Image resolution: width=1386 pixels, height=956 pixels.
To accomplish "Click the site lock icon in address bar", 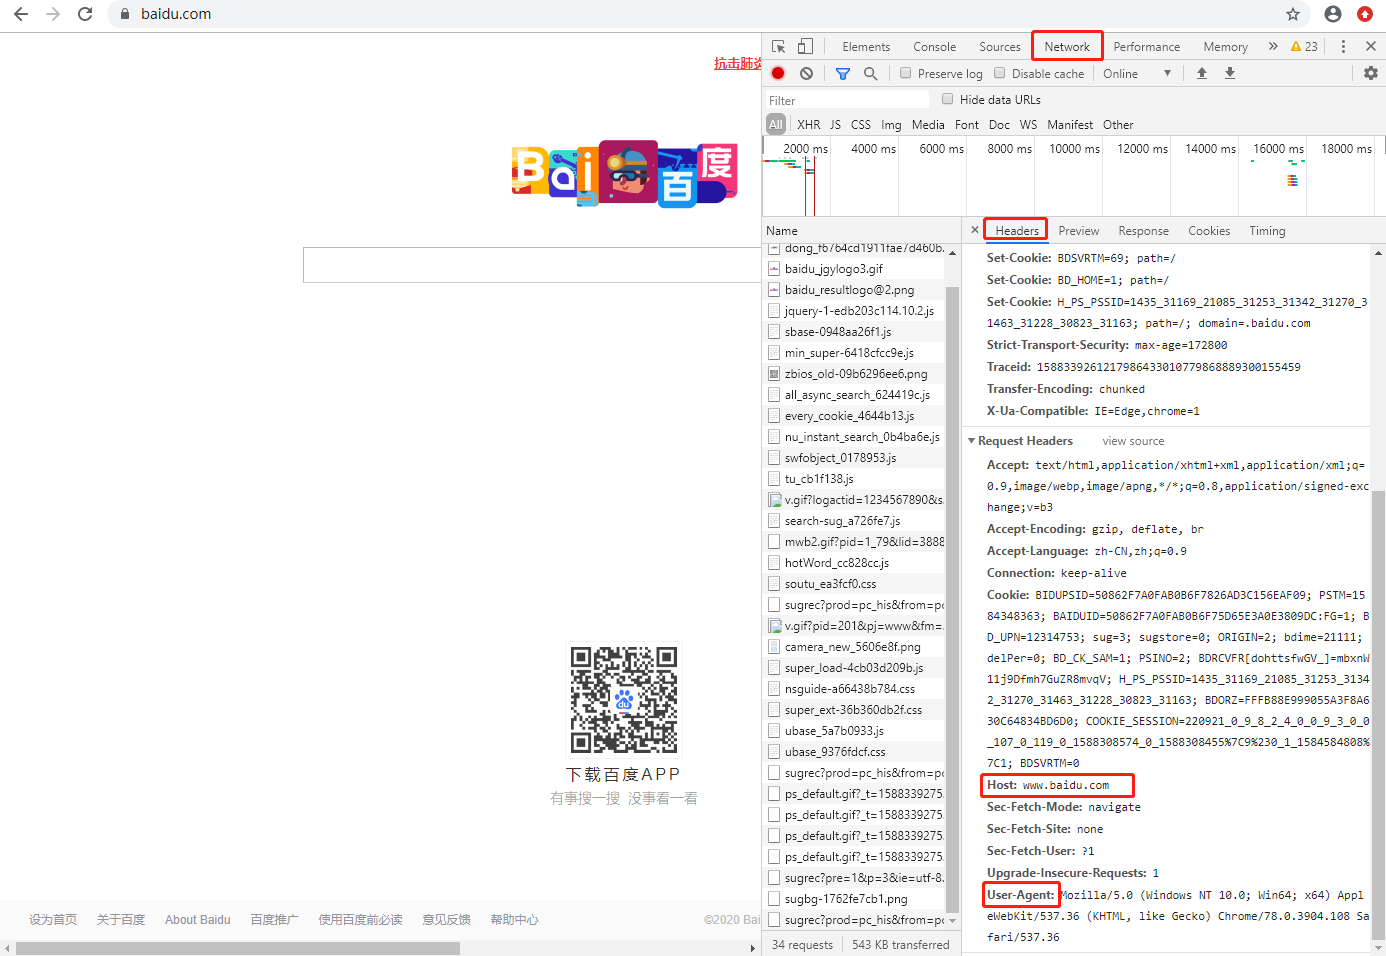I will (125, 14).
